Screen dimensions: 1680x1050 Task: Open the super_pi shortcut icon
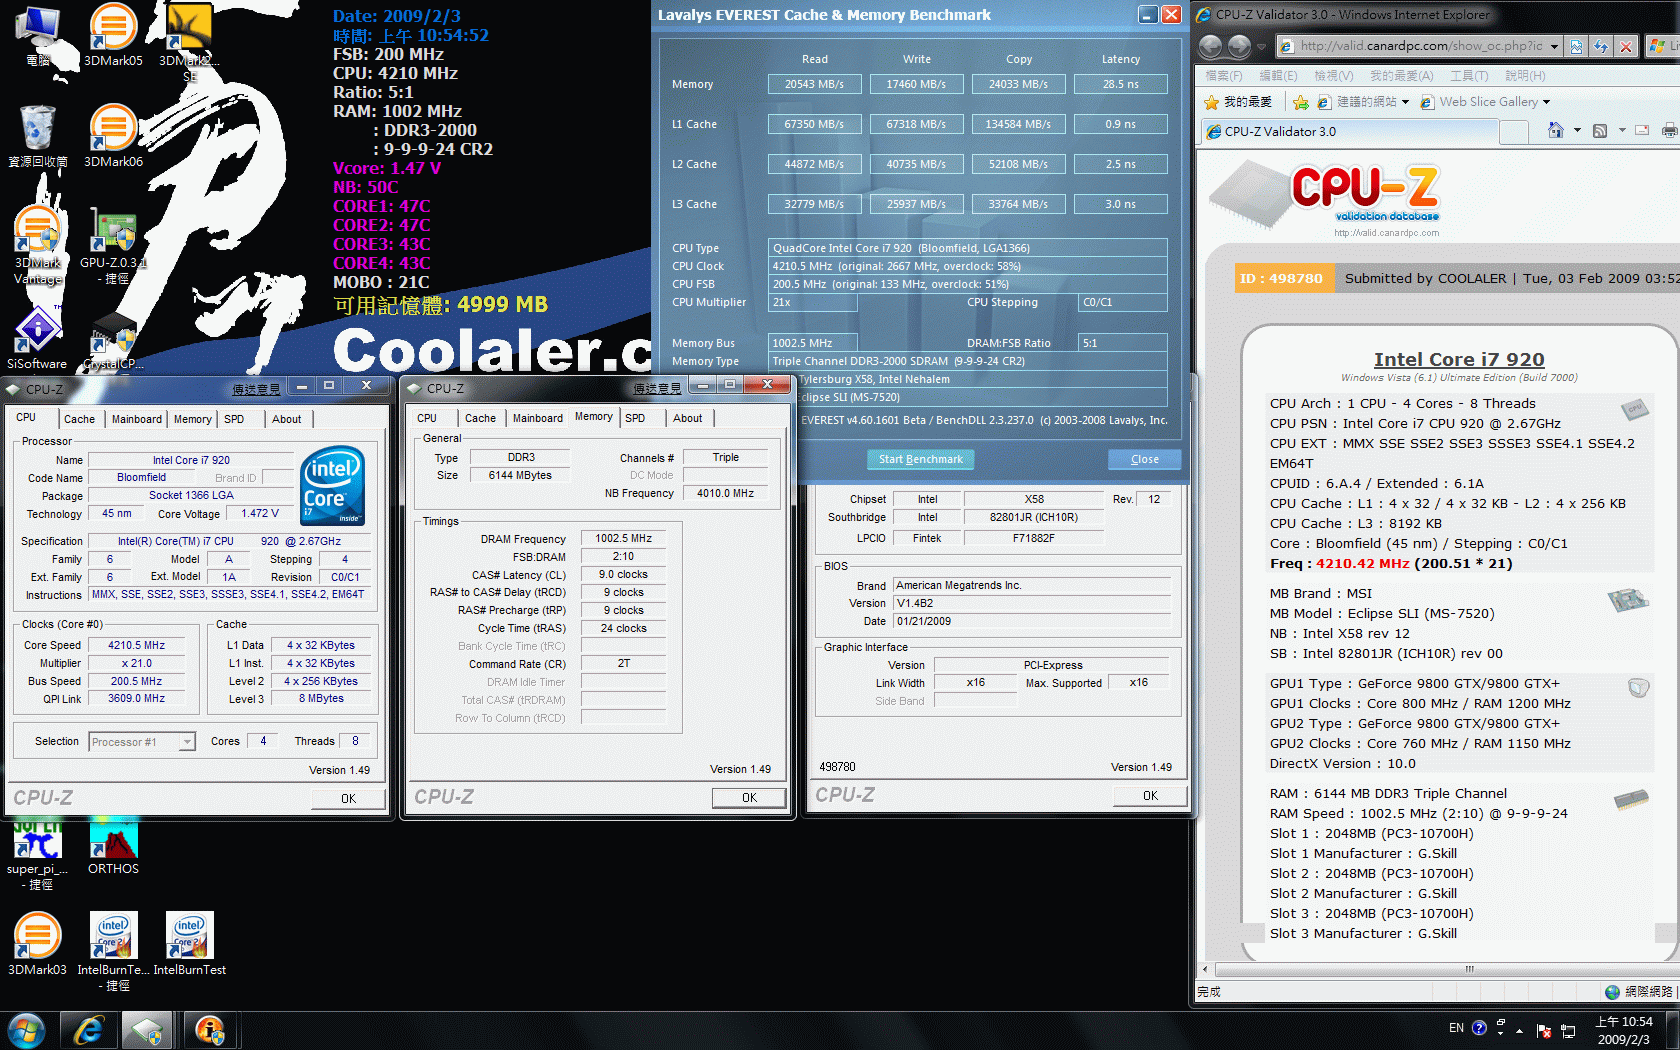pyautogui.click(x=38, y=855)
